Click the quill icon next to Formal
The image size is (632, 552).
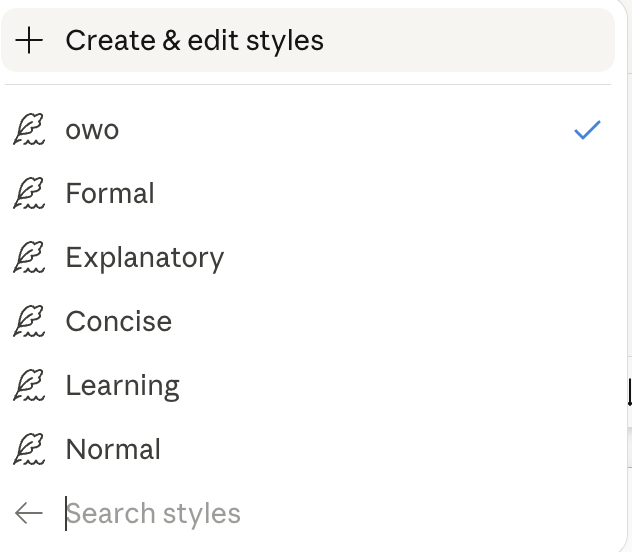coord(30,194)
